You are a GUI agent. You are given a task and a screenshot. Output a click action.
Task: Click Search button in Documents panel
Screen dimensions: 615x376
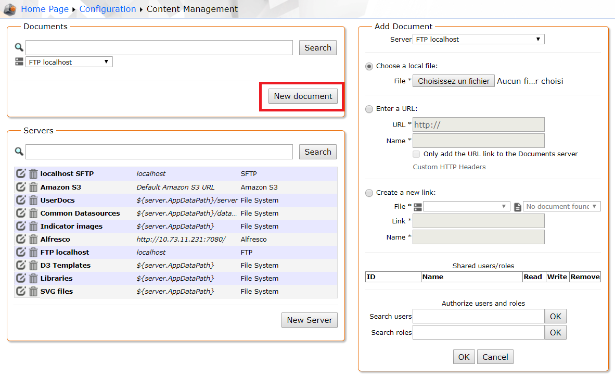tap(318, 48)
